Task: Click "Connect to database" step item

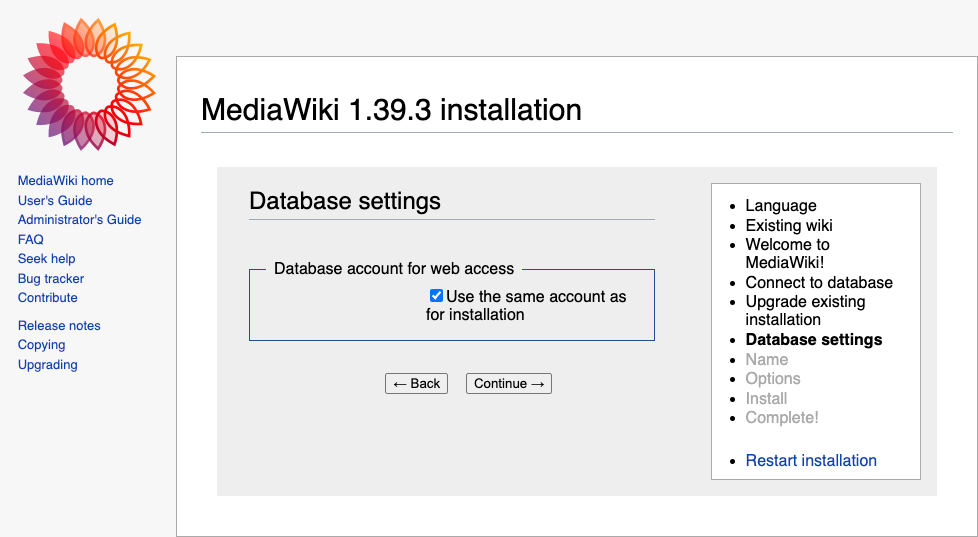Action: [x=819, y=283]
